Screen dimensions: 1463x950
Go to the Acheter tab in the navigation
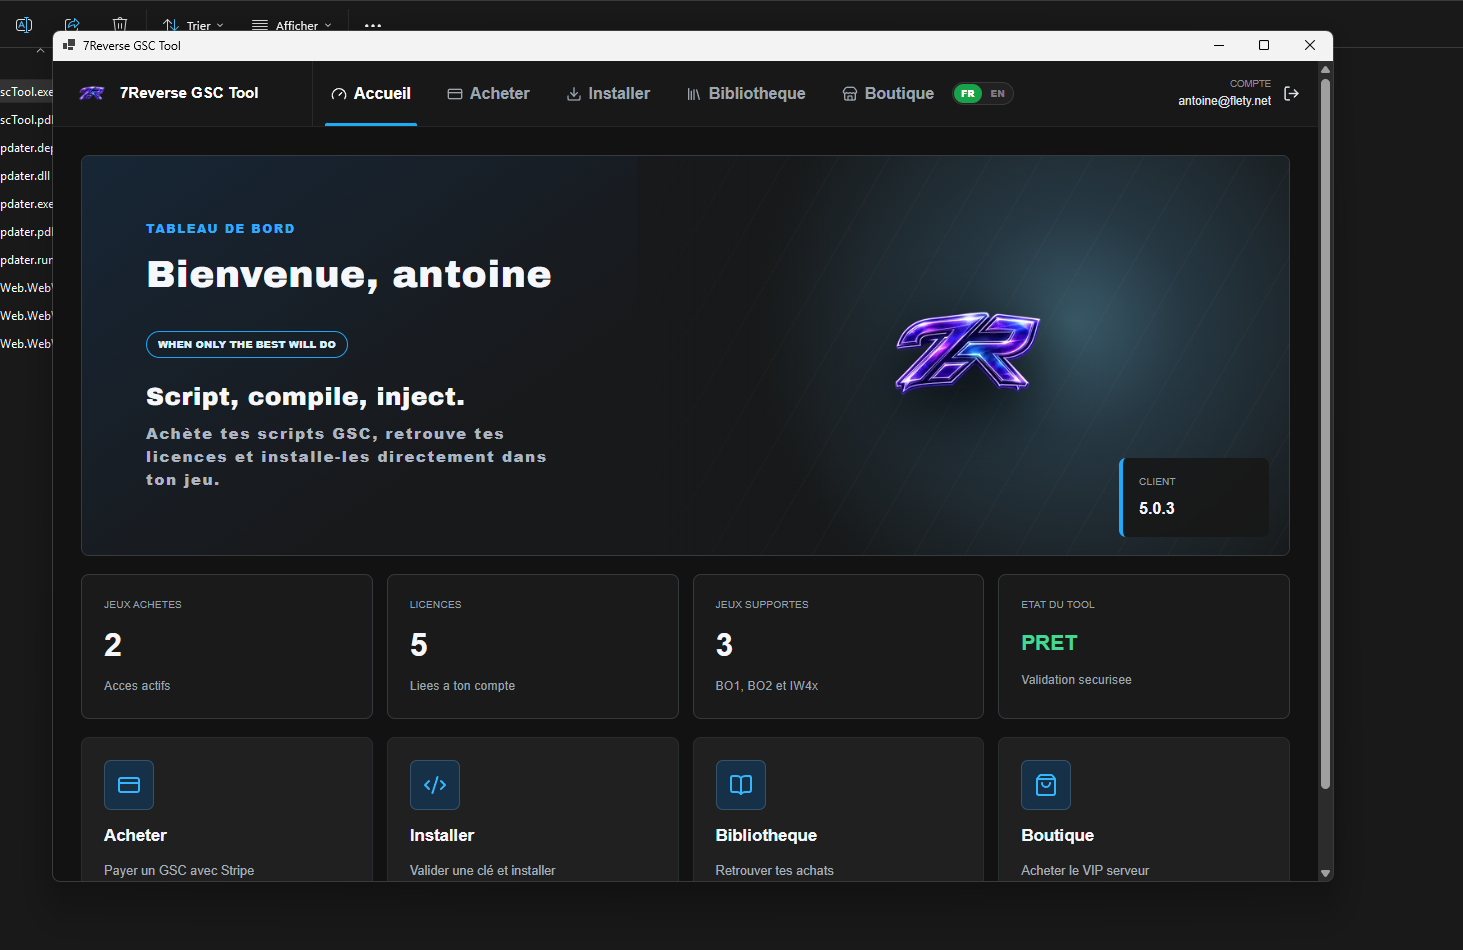pos(489,93)
